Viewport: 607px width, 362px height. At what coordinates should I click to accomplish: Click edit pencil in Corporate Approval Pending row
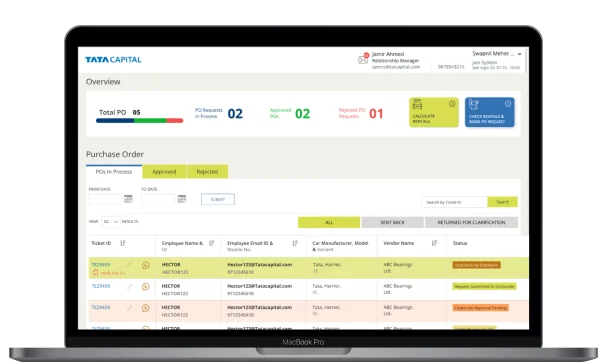[129, 308]
